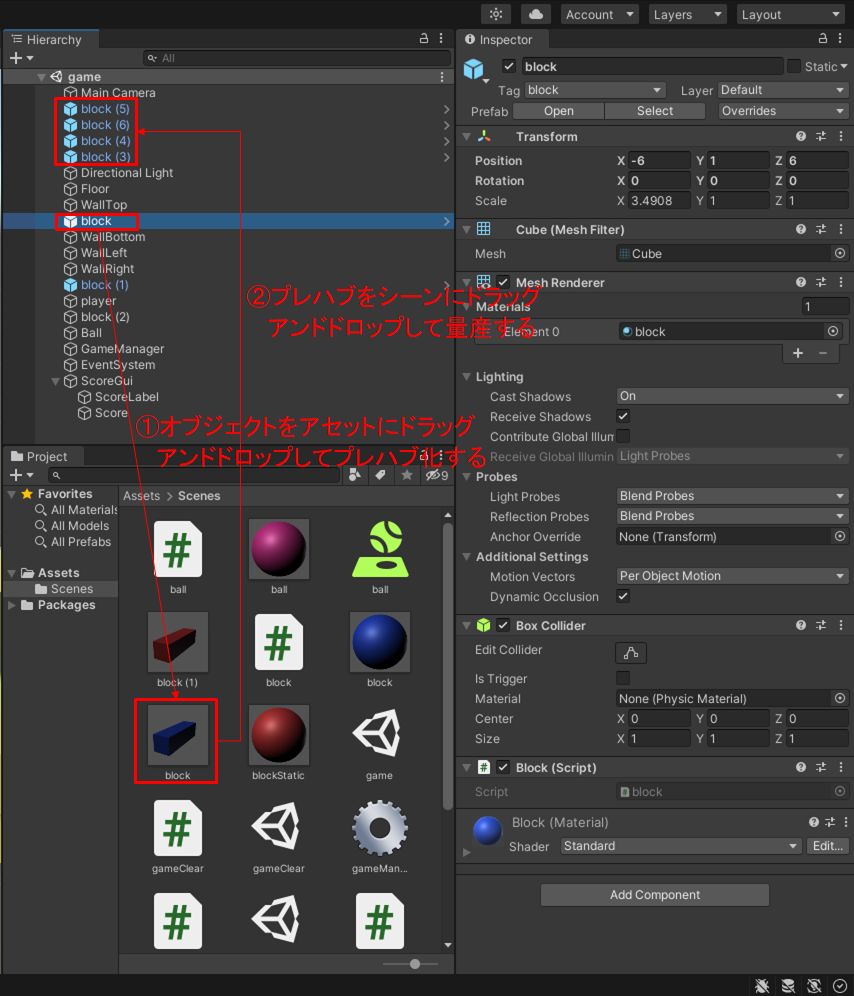Viewport: 854px width, 996px height.
Task: Toggle Receive Shadows checkbox
Action: tap(623, 417)
